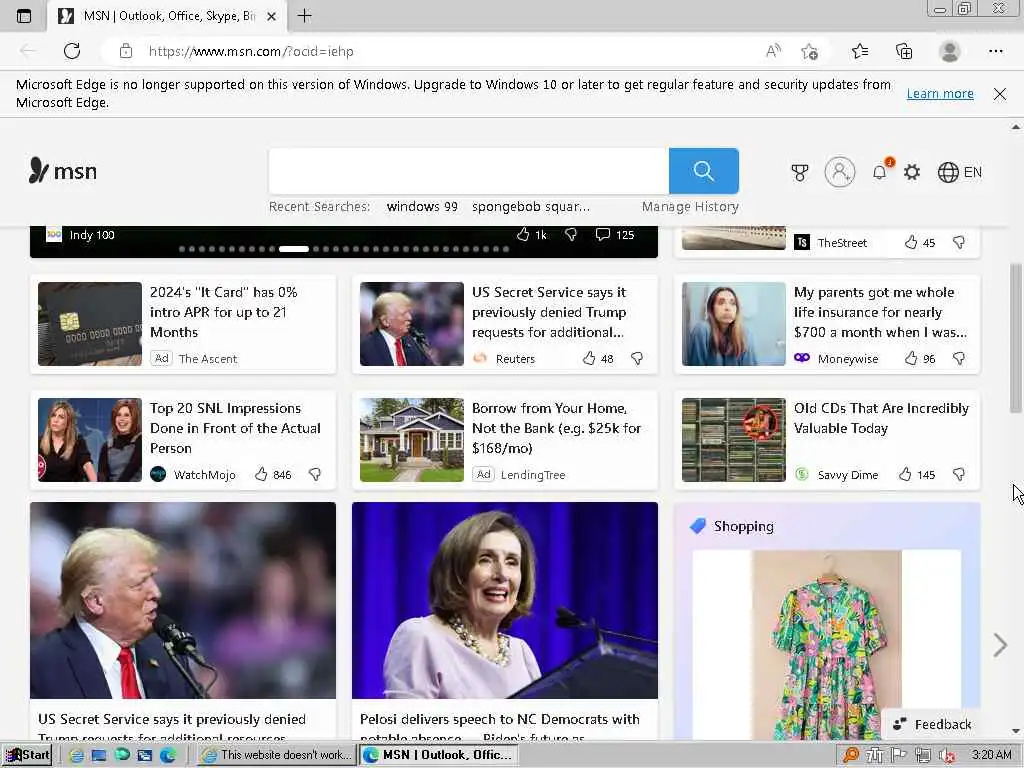Open the Windows Start button
1024x768 pixels.
pyautogui.click(x=27, y=755)
